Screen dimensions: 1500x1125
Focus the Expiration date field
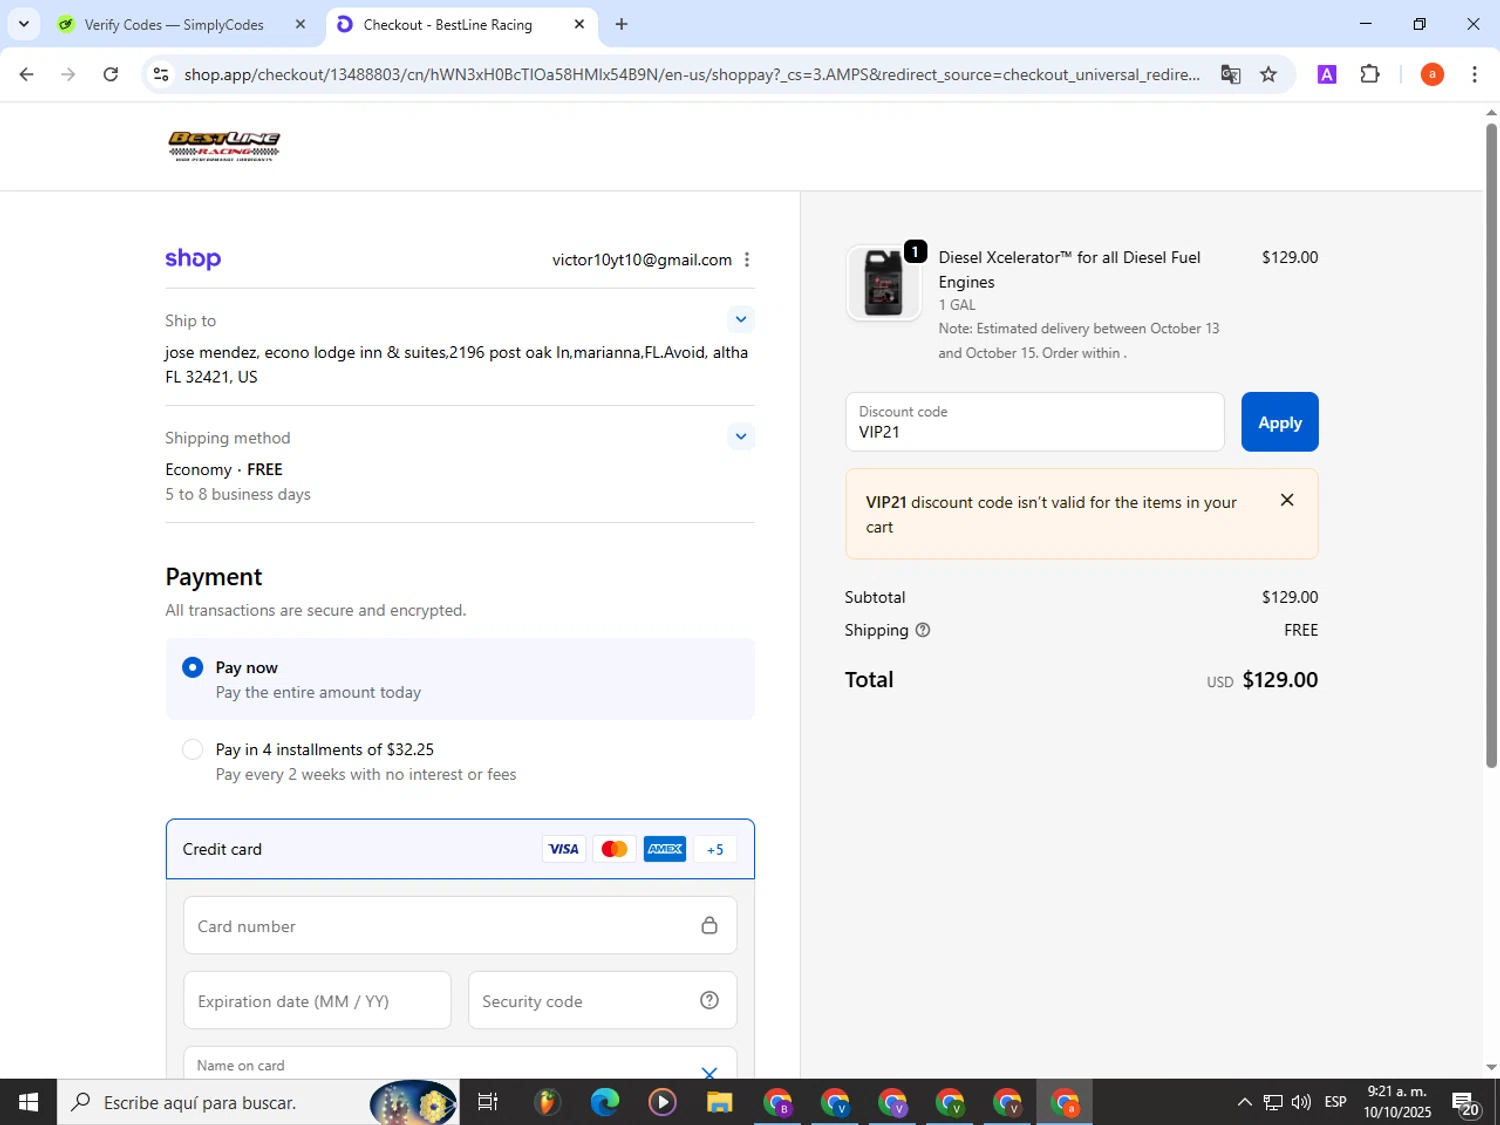[x=317, y=1001]
